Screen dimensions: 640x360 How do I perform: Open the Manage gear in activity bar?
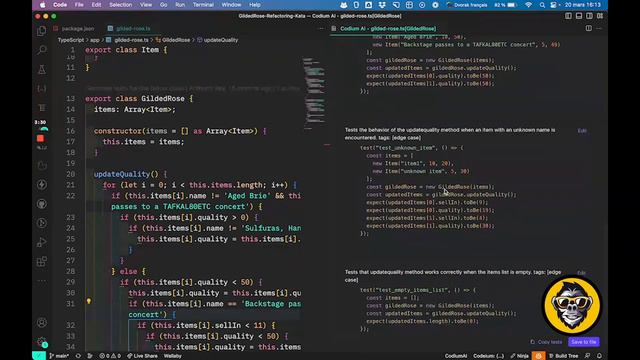(42, 342)
